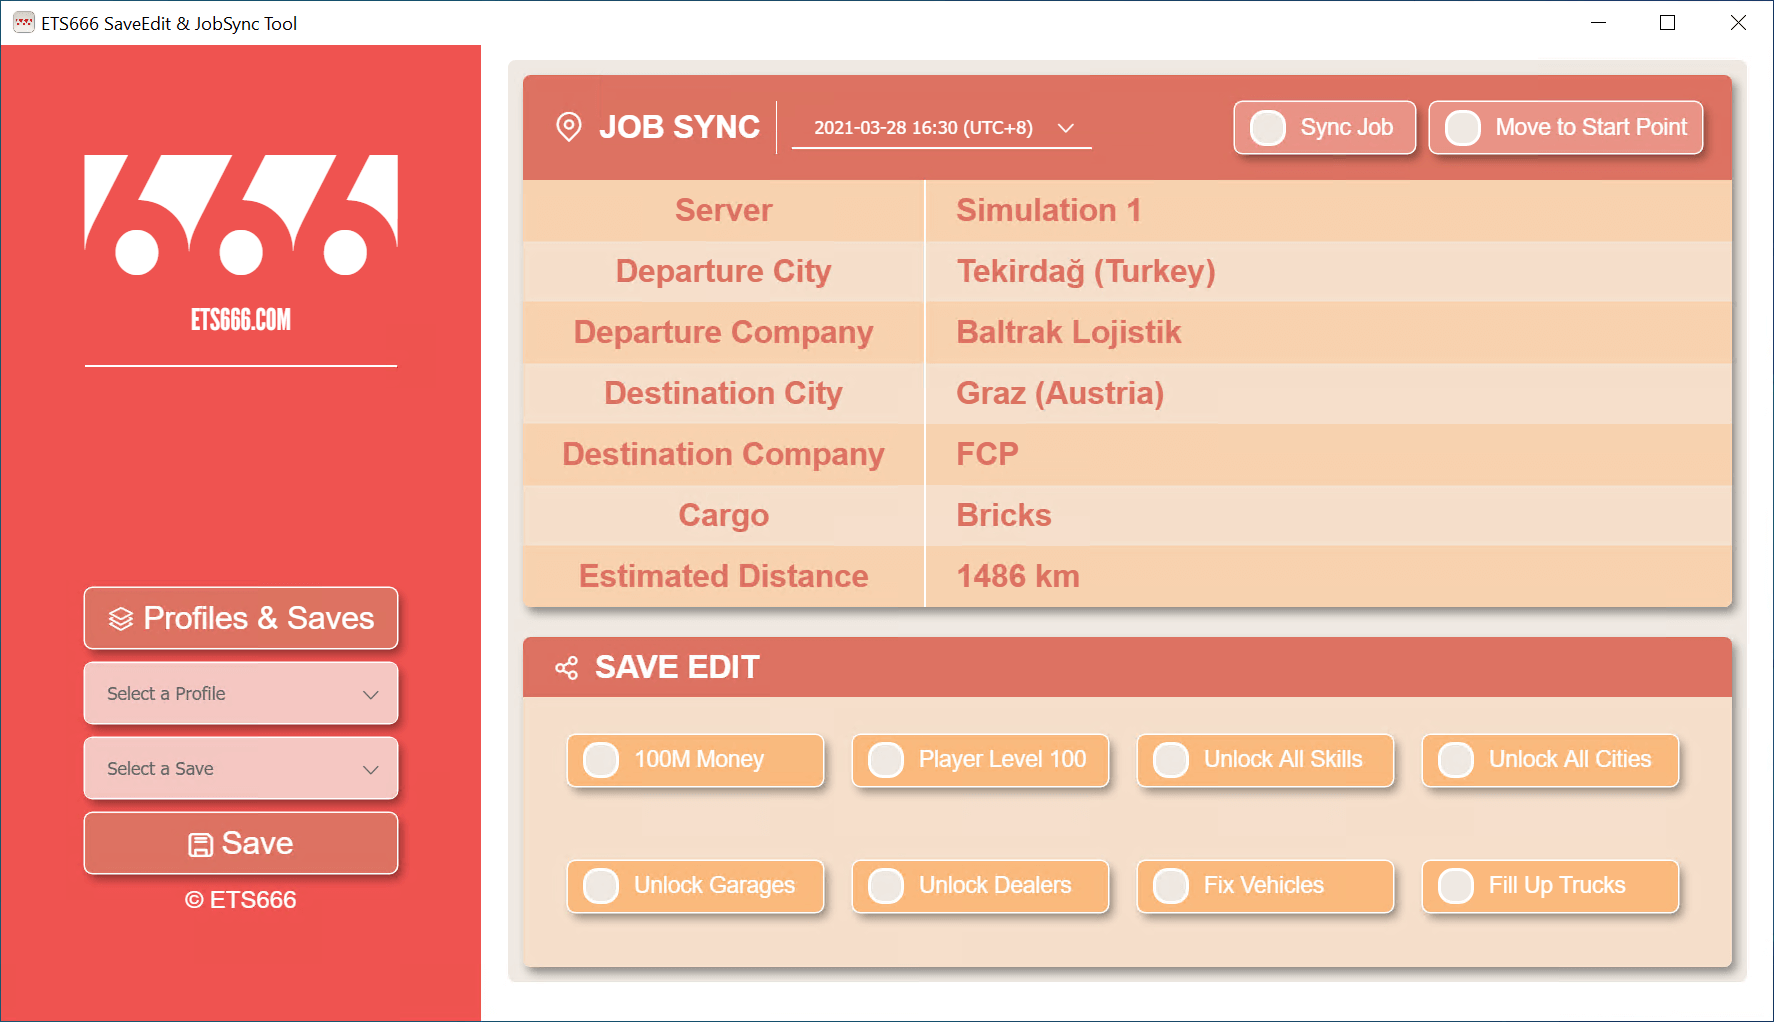The image size is (1774, 1022).
Task: Click the layers icon on Profiles & Saves
Action: coord(121,619)
